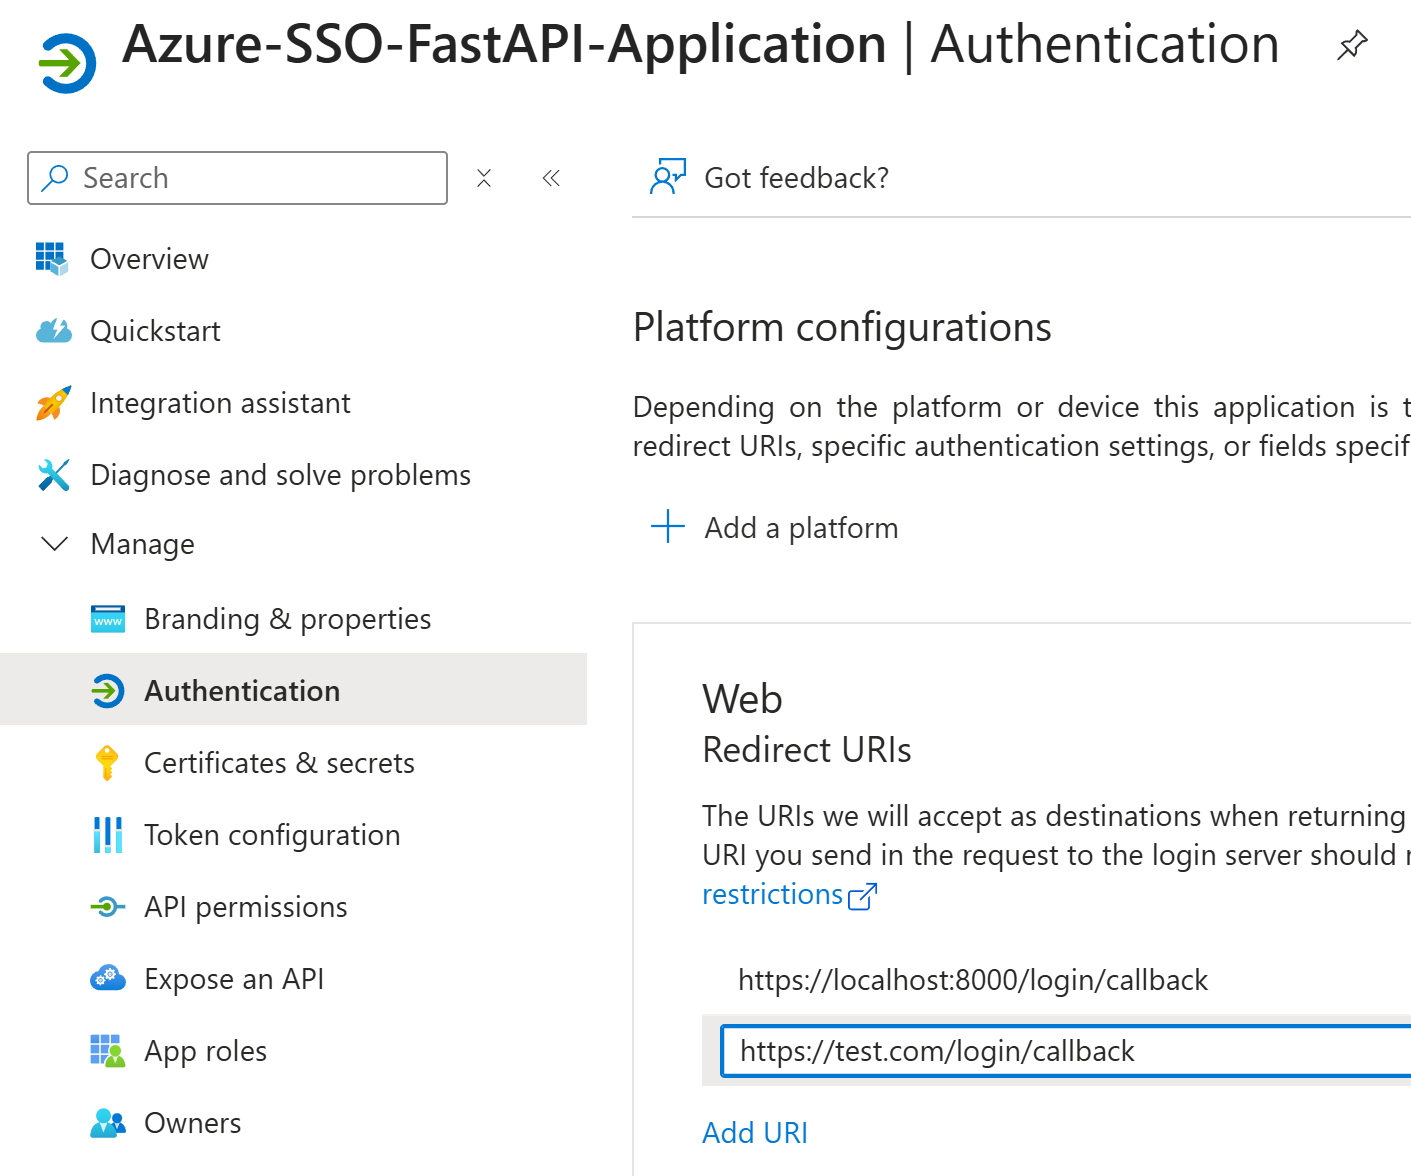The height and width of the screenshot is (1176, 1411).
Task: Clear the sidebar search with X icon
Action: (484, 178)
